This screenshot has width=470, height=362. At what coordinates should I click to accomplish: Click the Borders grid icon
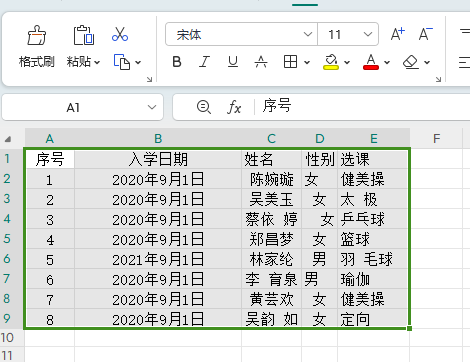coord(290,62)
